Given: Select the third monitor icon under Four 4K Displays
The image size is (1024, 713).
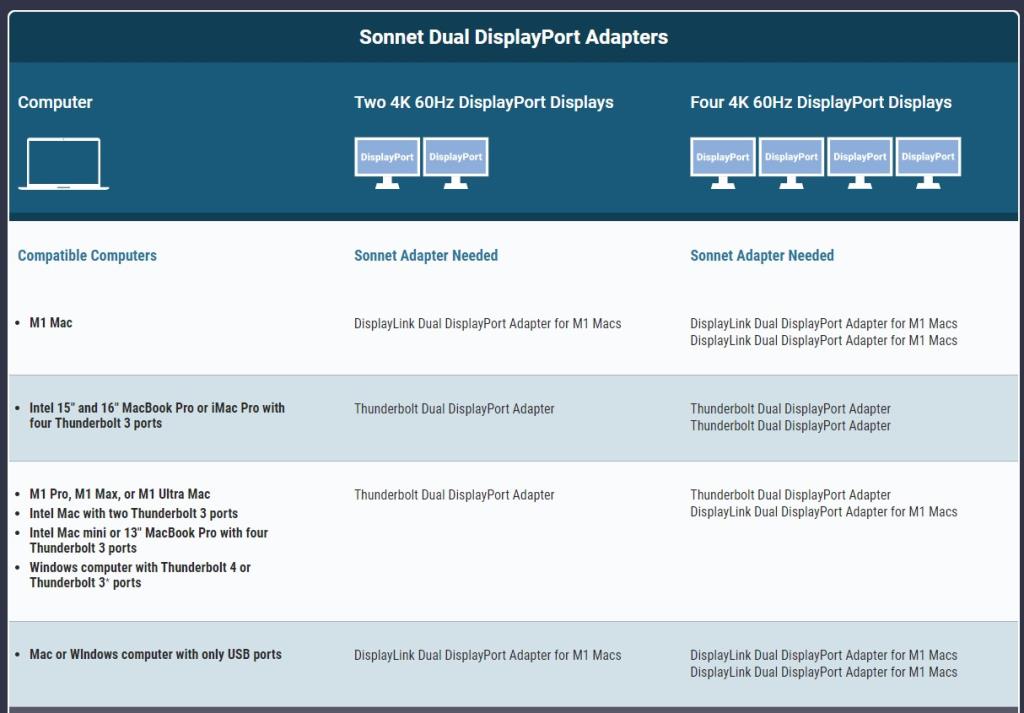Looking at the screenshot, I should click(x=860, y=162).
